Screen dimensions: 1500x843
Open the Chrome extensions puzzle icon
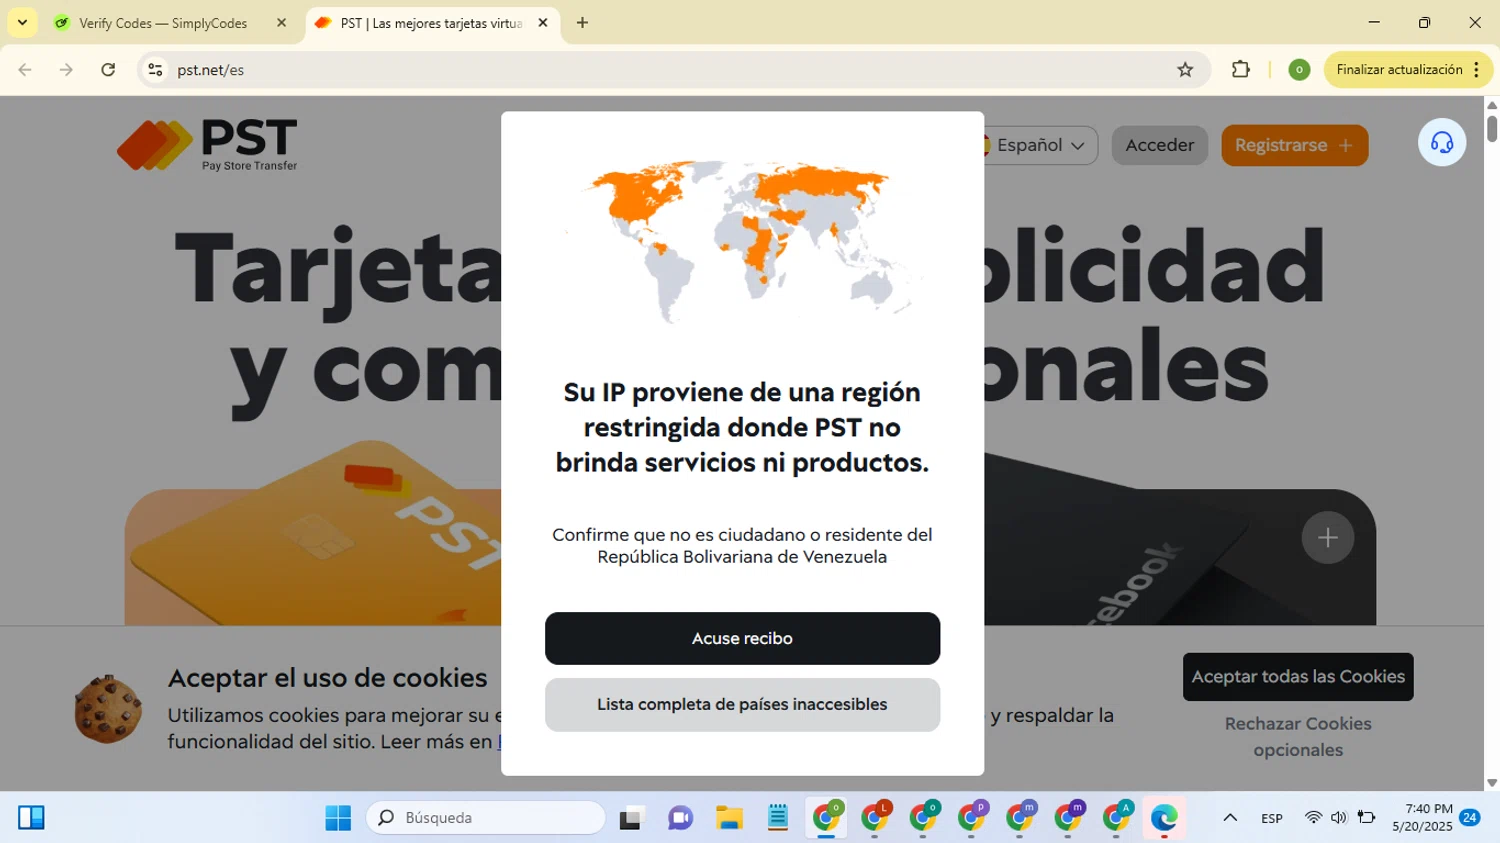pyautogui.click(x=1241, y=70)
